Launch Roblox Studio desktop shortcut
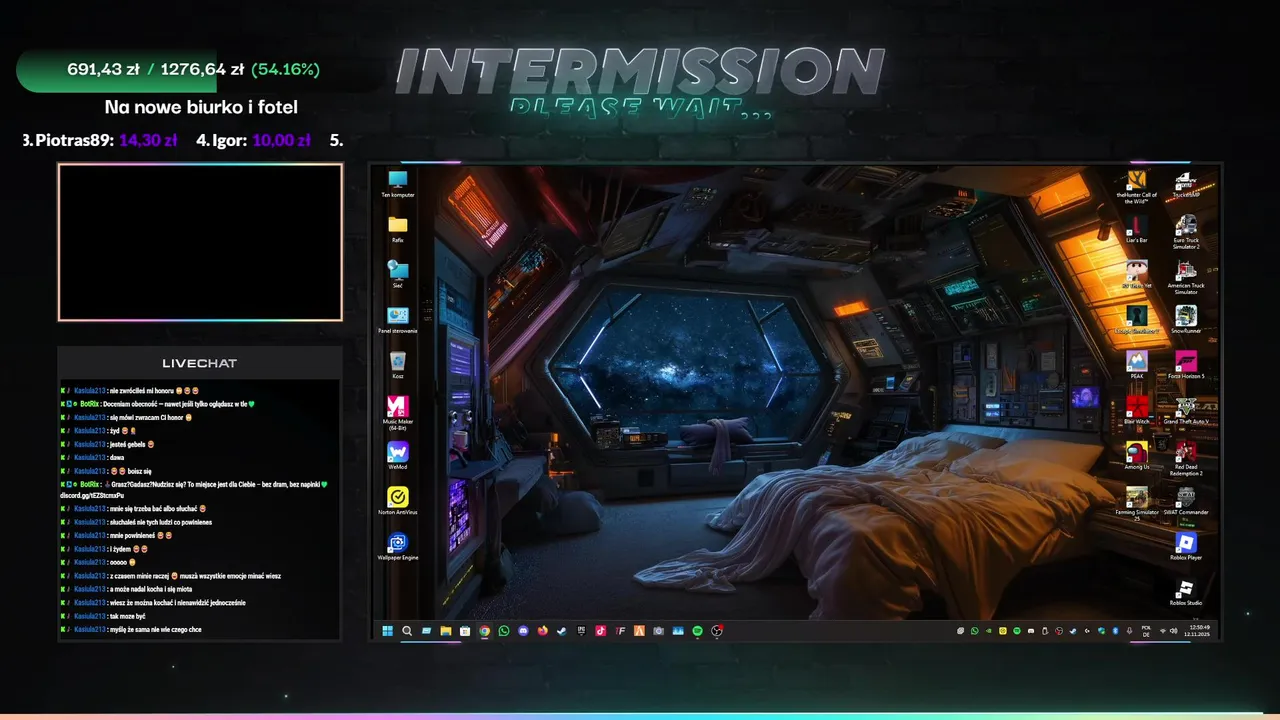This screenshot has width=1280, height=720. pos(1186,592)
